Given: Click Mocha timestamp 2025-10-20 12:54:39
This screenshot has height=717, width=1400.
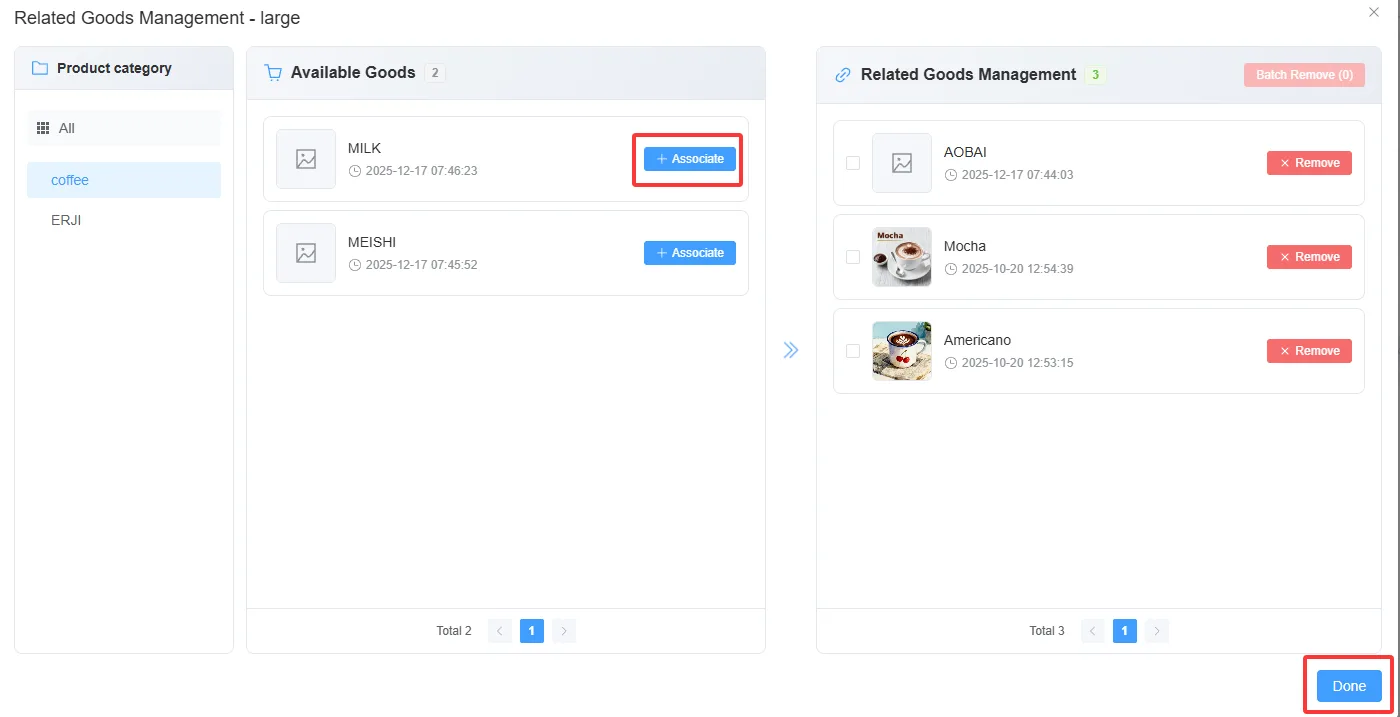Looking at the screenshot, I should click(x=1018, y=269).
